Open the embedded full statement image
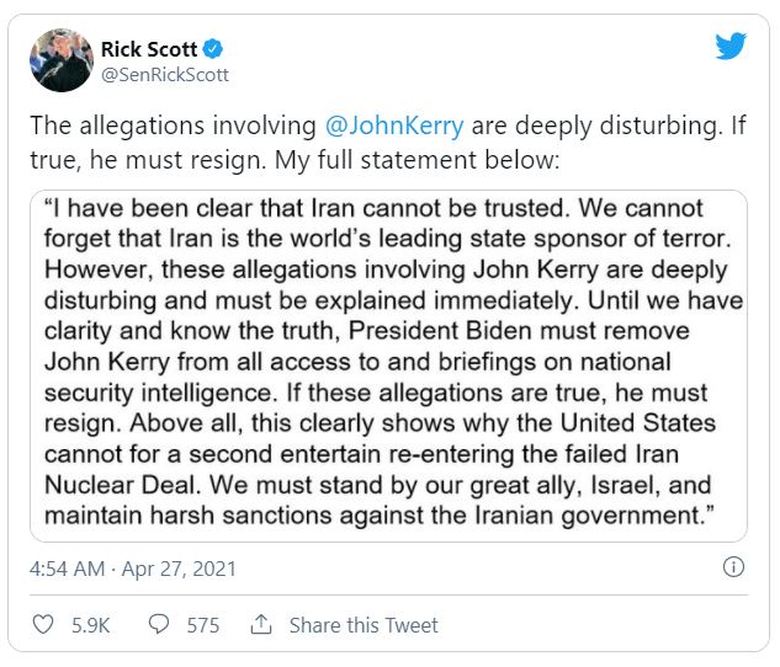The height and width of the screenshot is (667, 780). pyautogui.click(x=389, y=365)
